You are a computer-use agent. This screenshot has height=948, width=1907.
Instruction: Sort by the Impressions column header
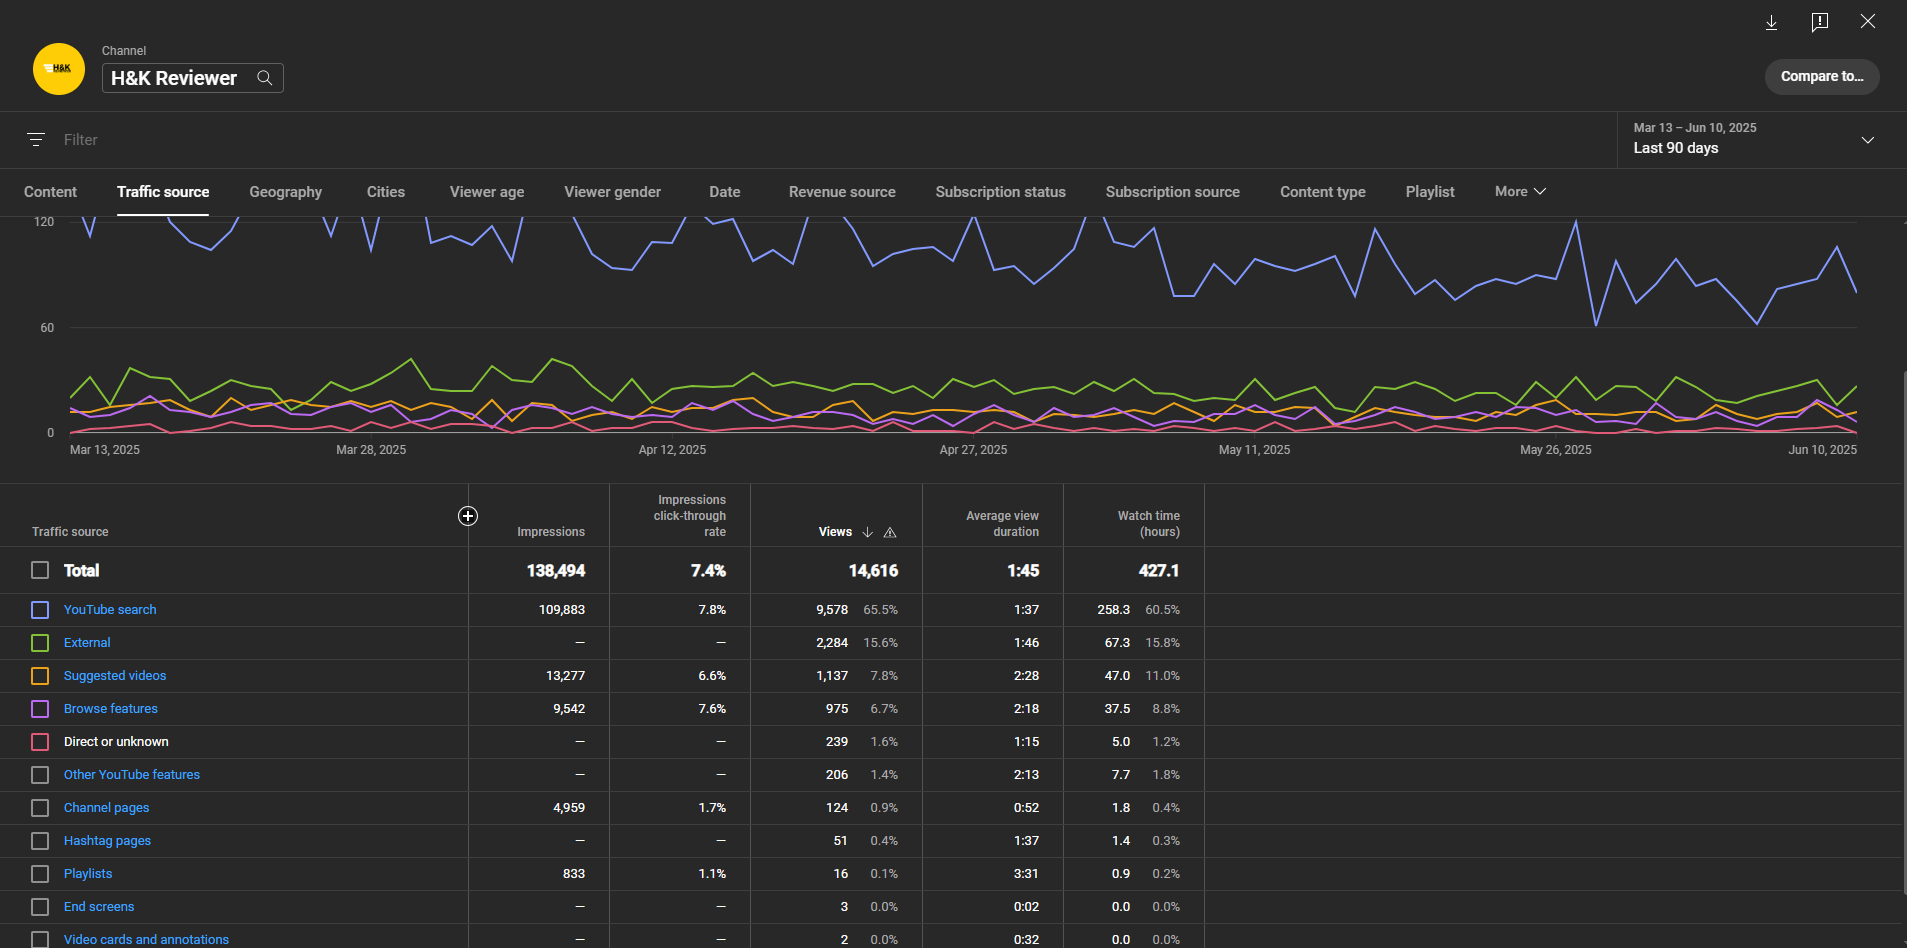click(551, 532)
